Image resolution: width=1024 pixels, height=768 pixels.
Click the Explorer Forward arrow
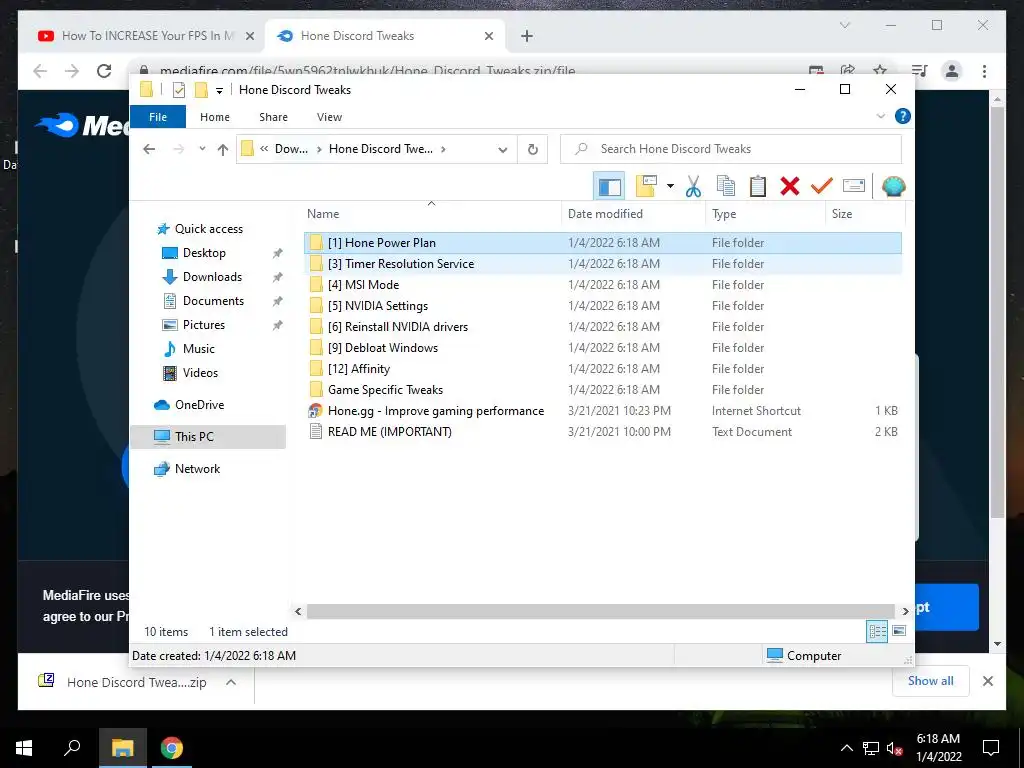pos(178,149)
